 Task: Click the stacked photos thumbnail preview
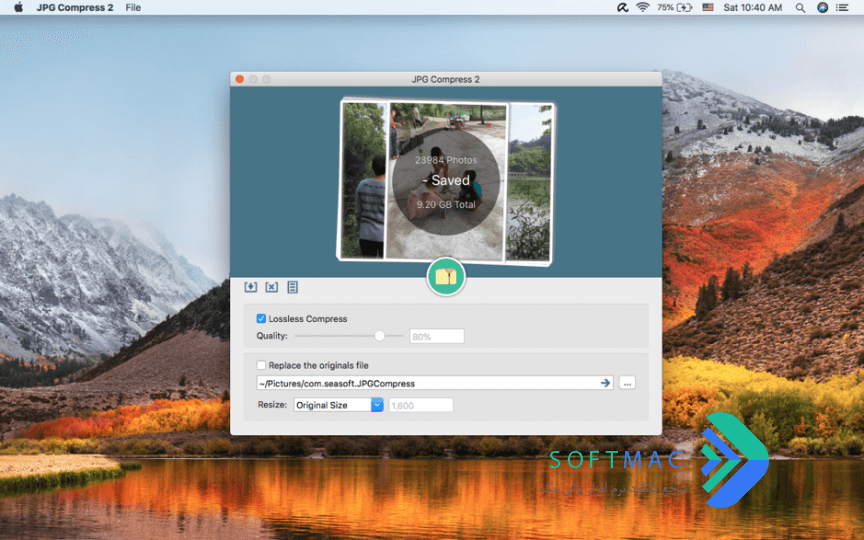pyautogui.click(x=446, y=181)
